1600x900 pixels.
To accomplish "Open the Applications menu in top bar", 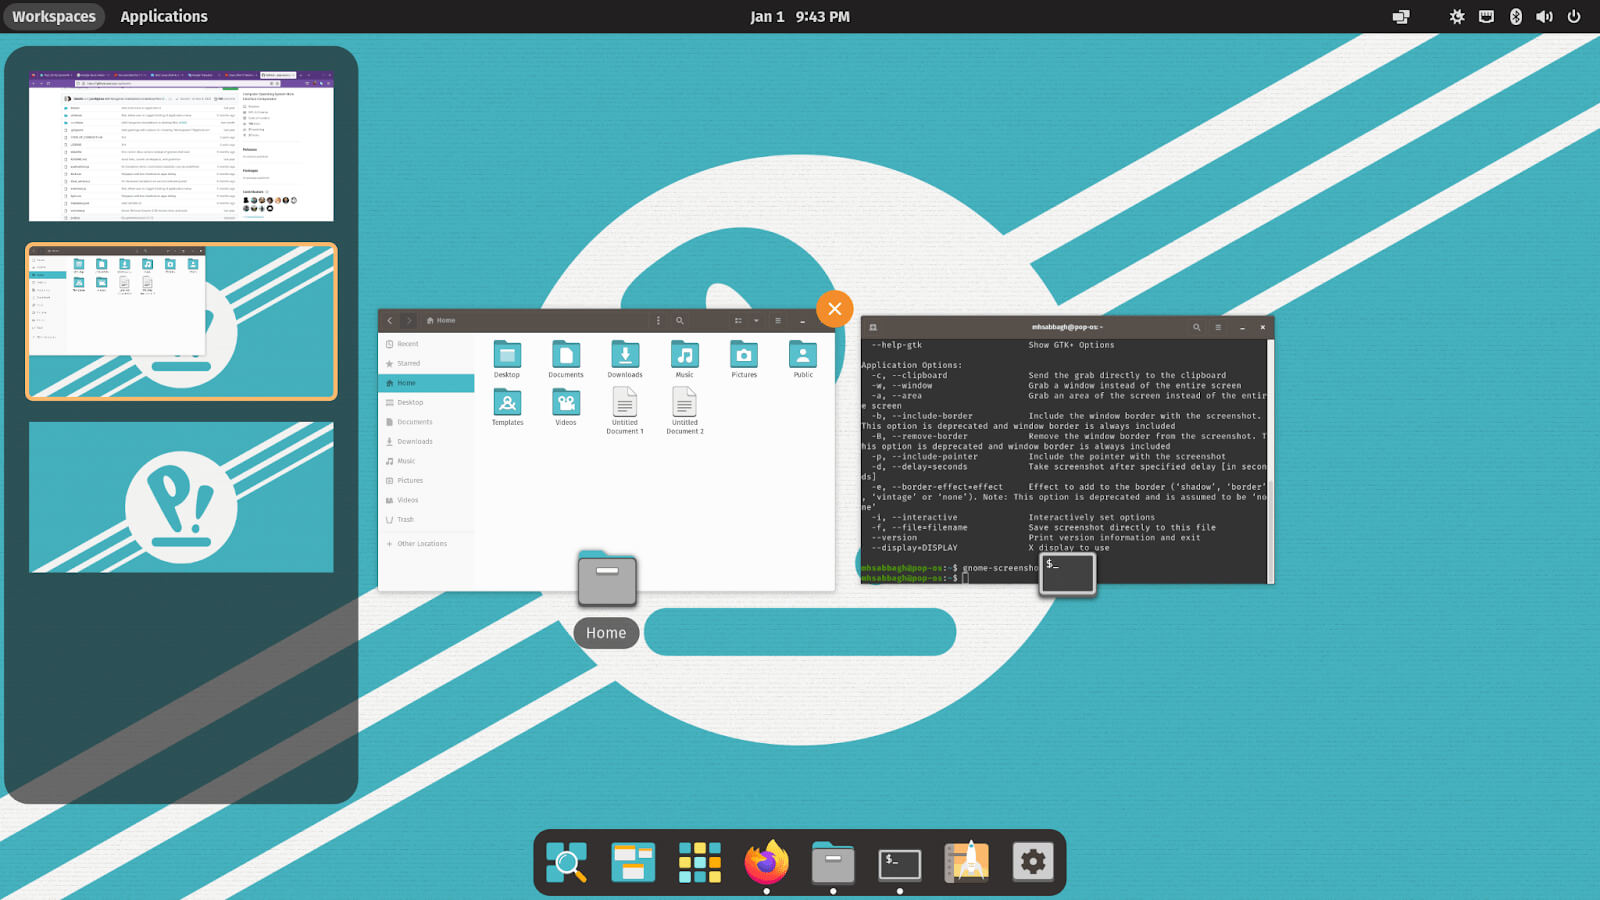I will (x=164, y=16).
